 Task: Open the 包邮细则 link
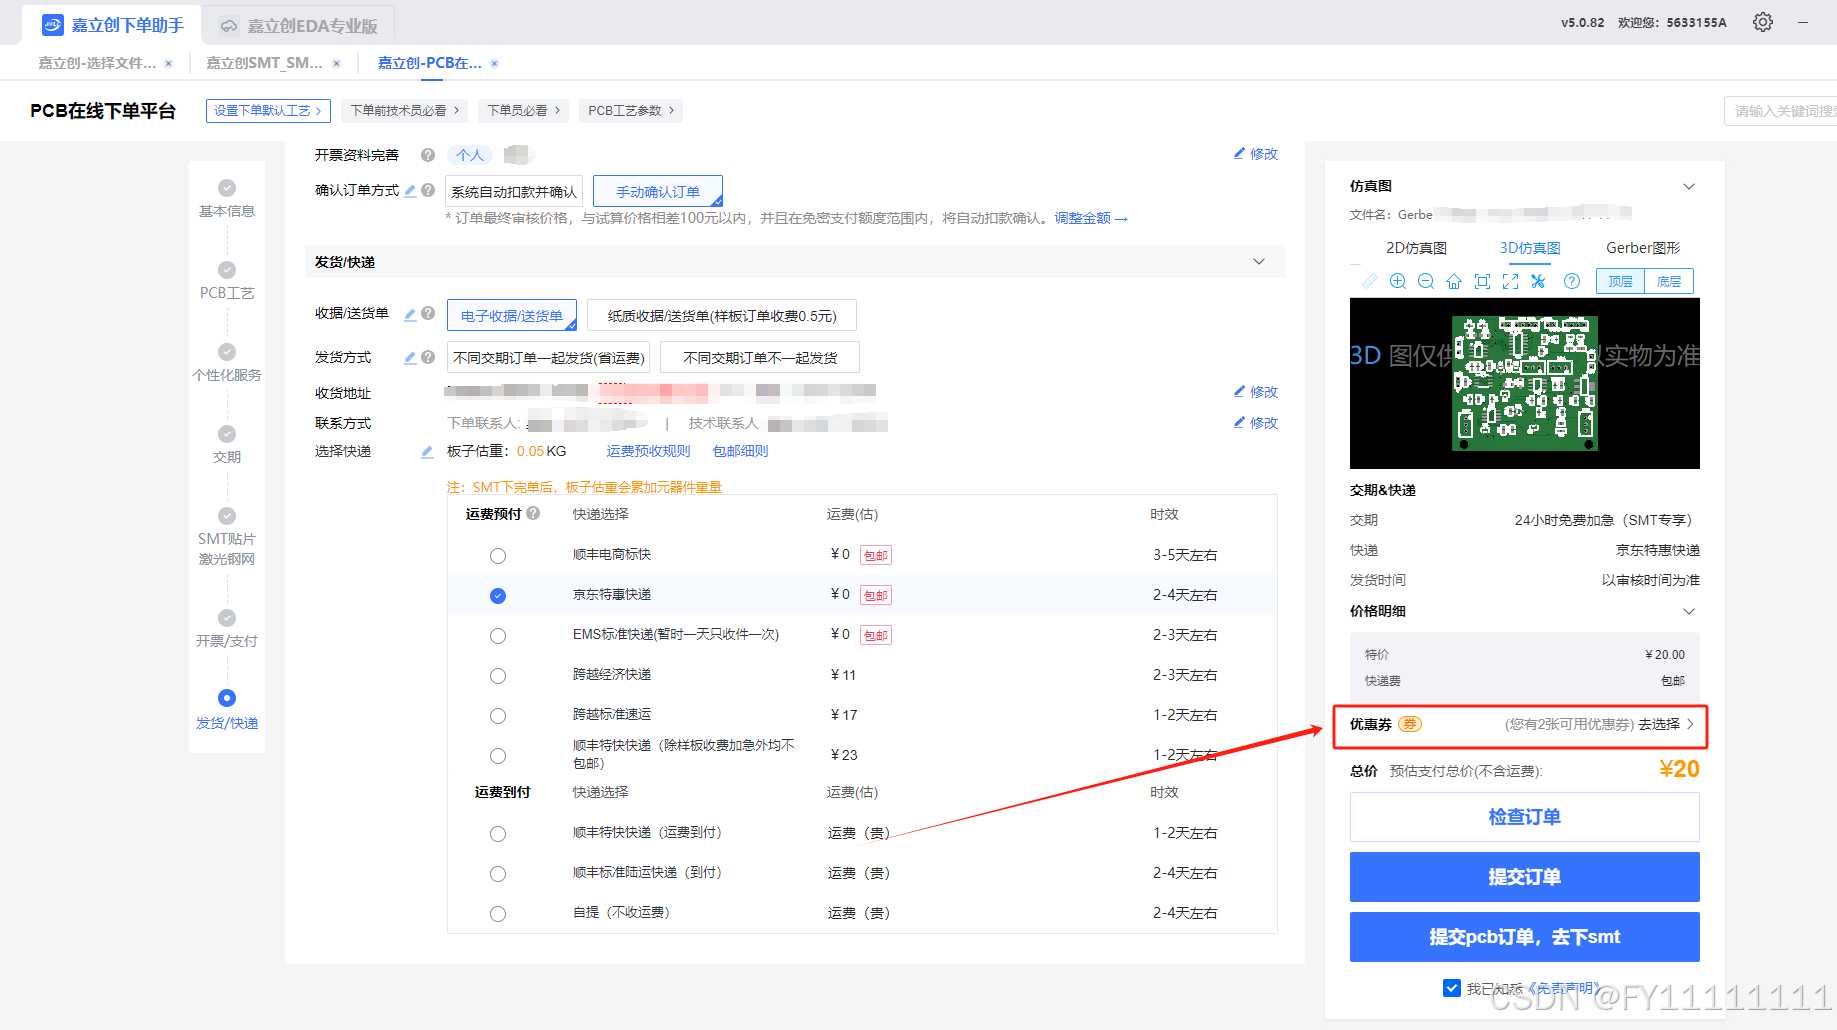pyautogui.click(x=740, y=451)
